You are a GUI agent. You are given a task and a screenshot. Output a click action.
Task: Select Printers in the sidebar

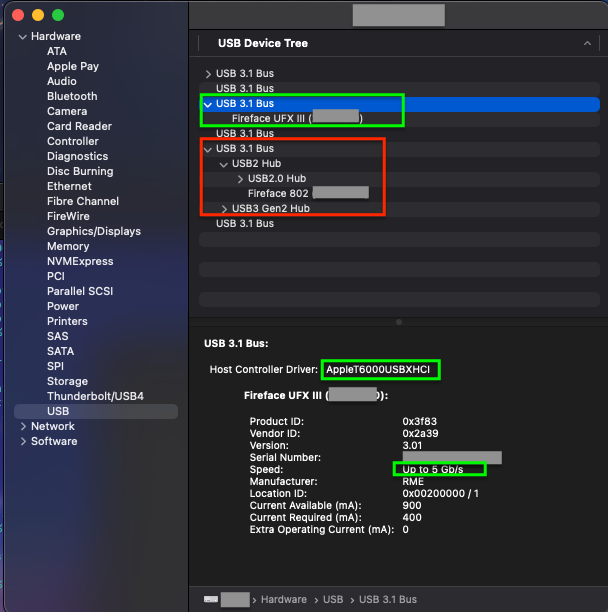pyautogui.click(x=68, y=321)
